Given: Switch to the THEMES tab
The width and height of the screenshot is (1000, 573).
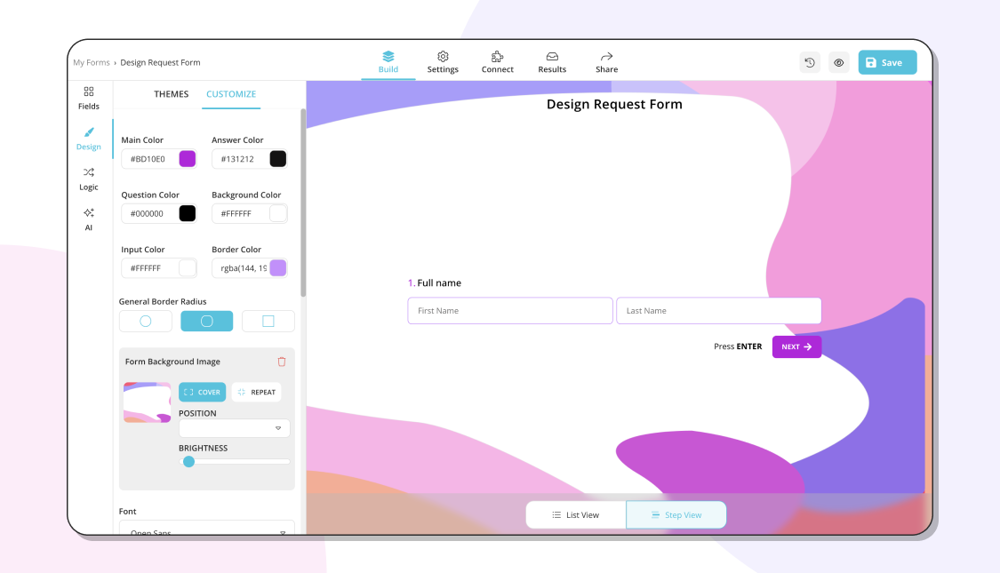Looking at the screenshot, I should pos(171,94).
